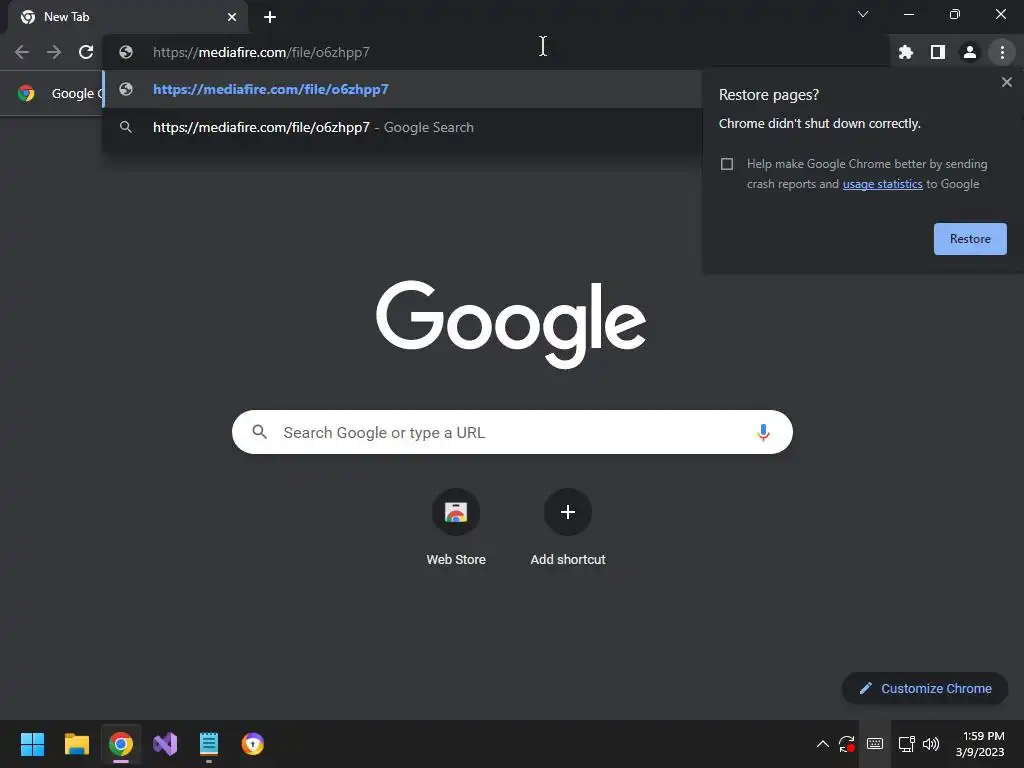Reload the page with the refresh icon

(86, 52)
